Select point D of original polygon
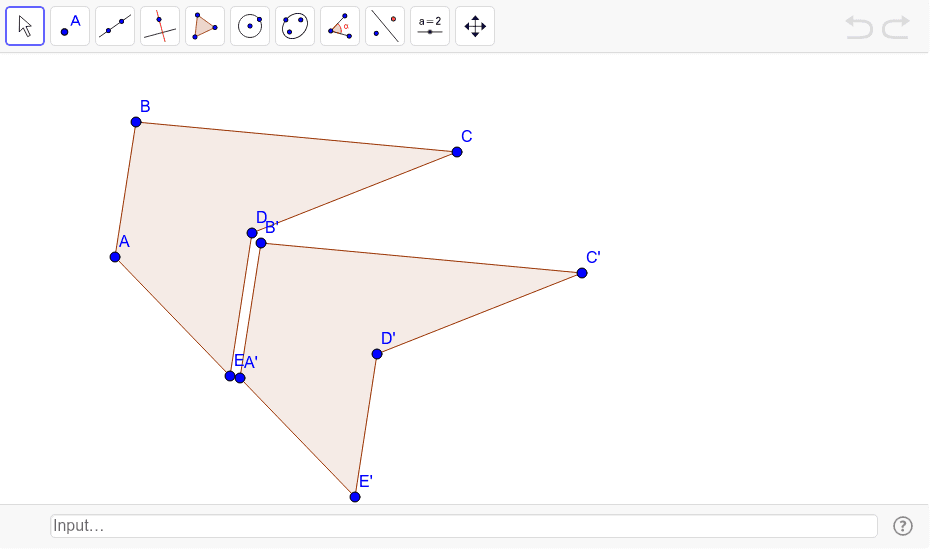The image size is (930, 549). [x=252, y=233]
